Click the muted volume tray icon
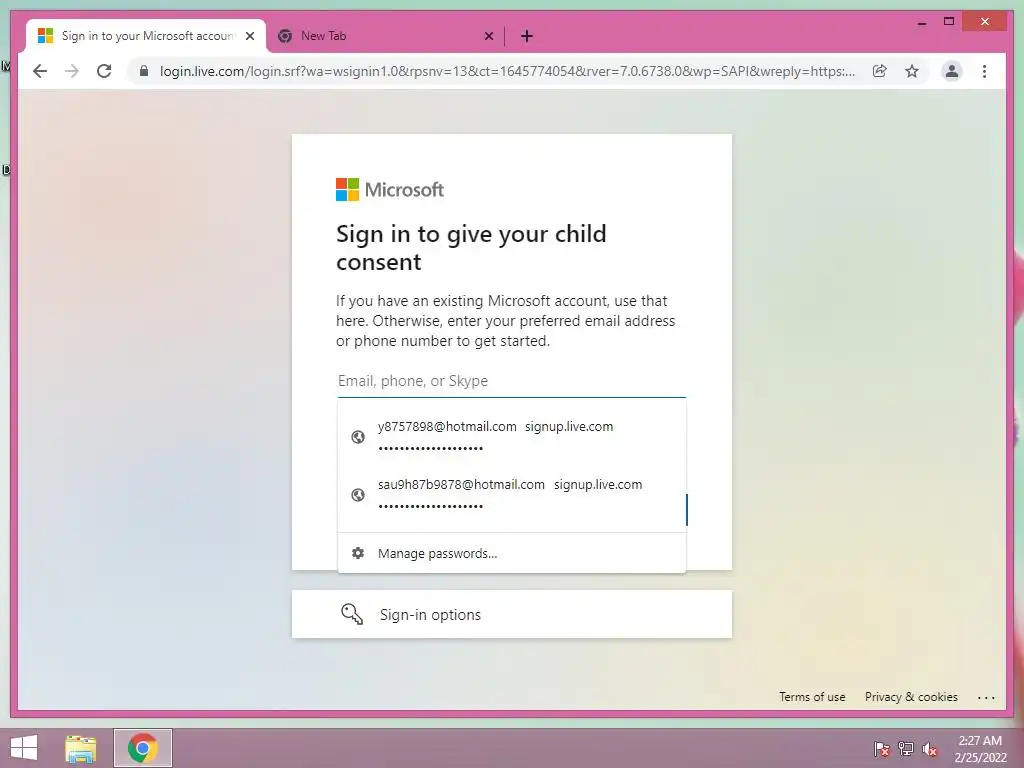 pyautogui.click(x=930, y=748)
